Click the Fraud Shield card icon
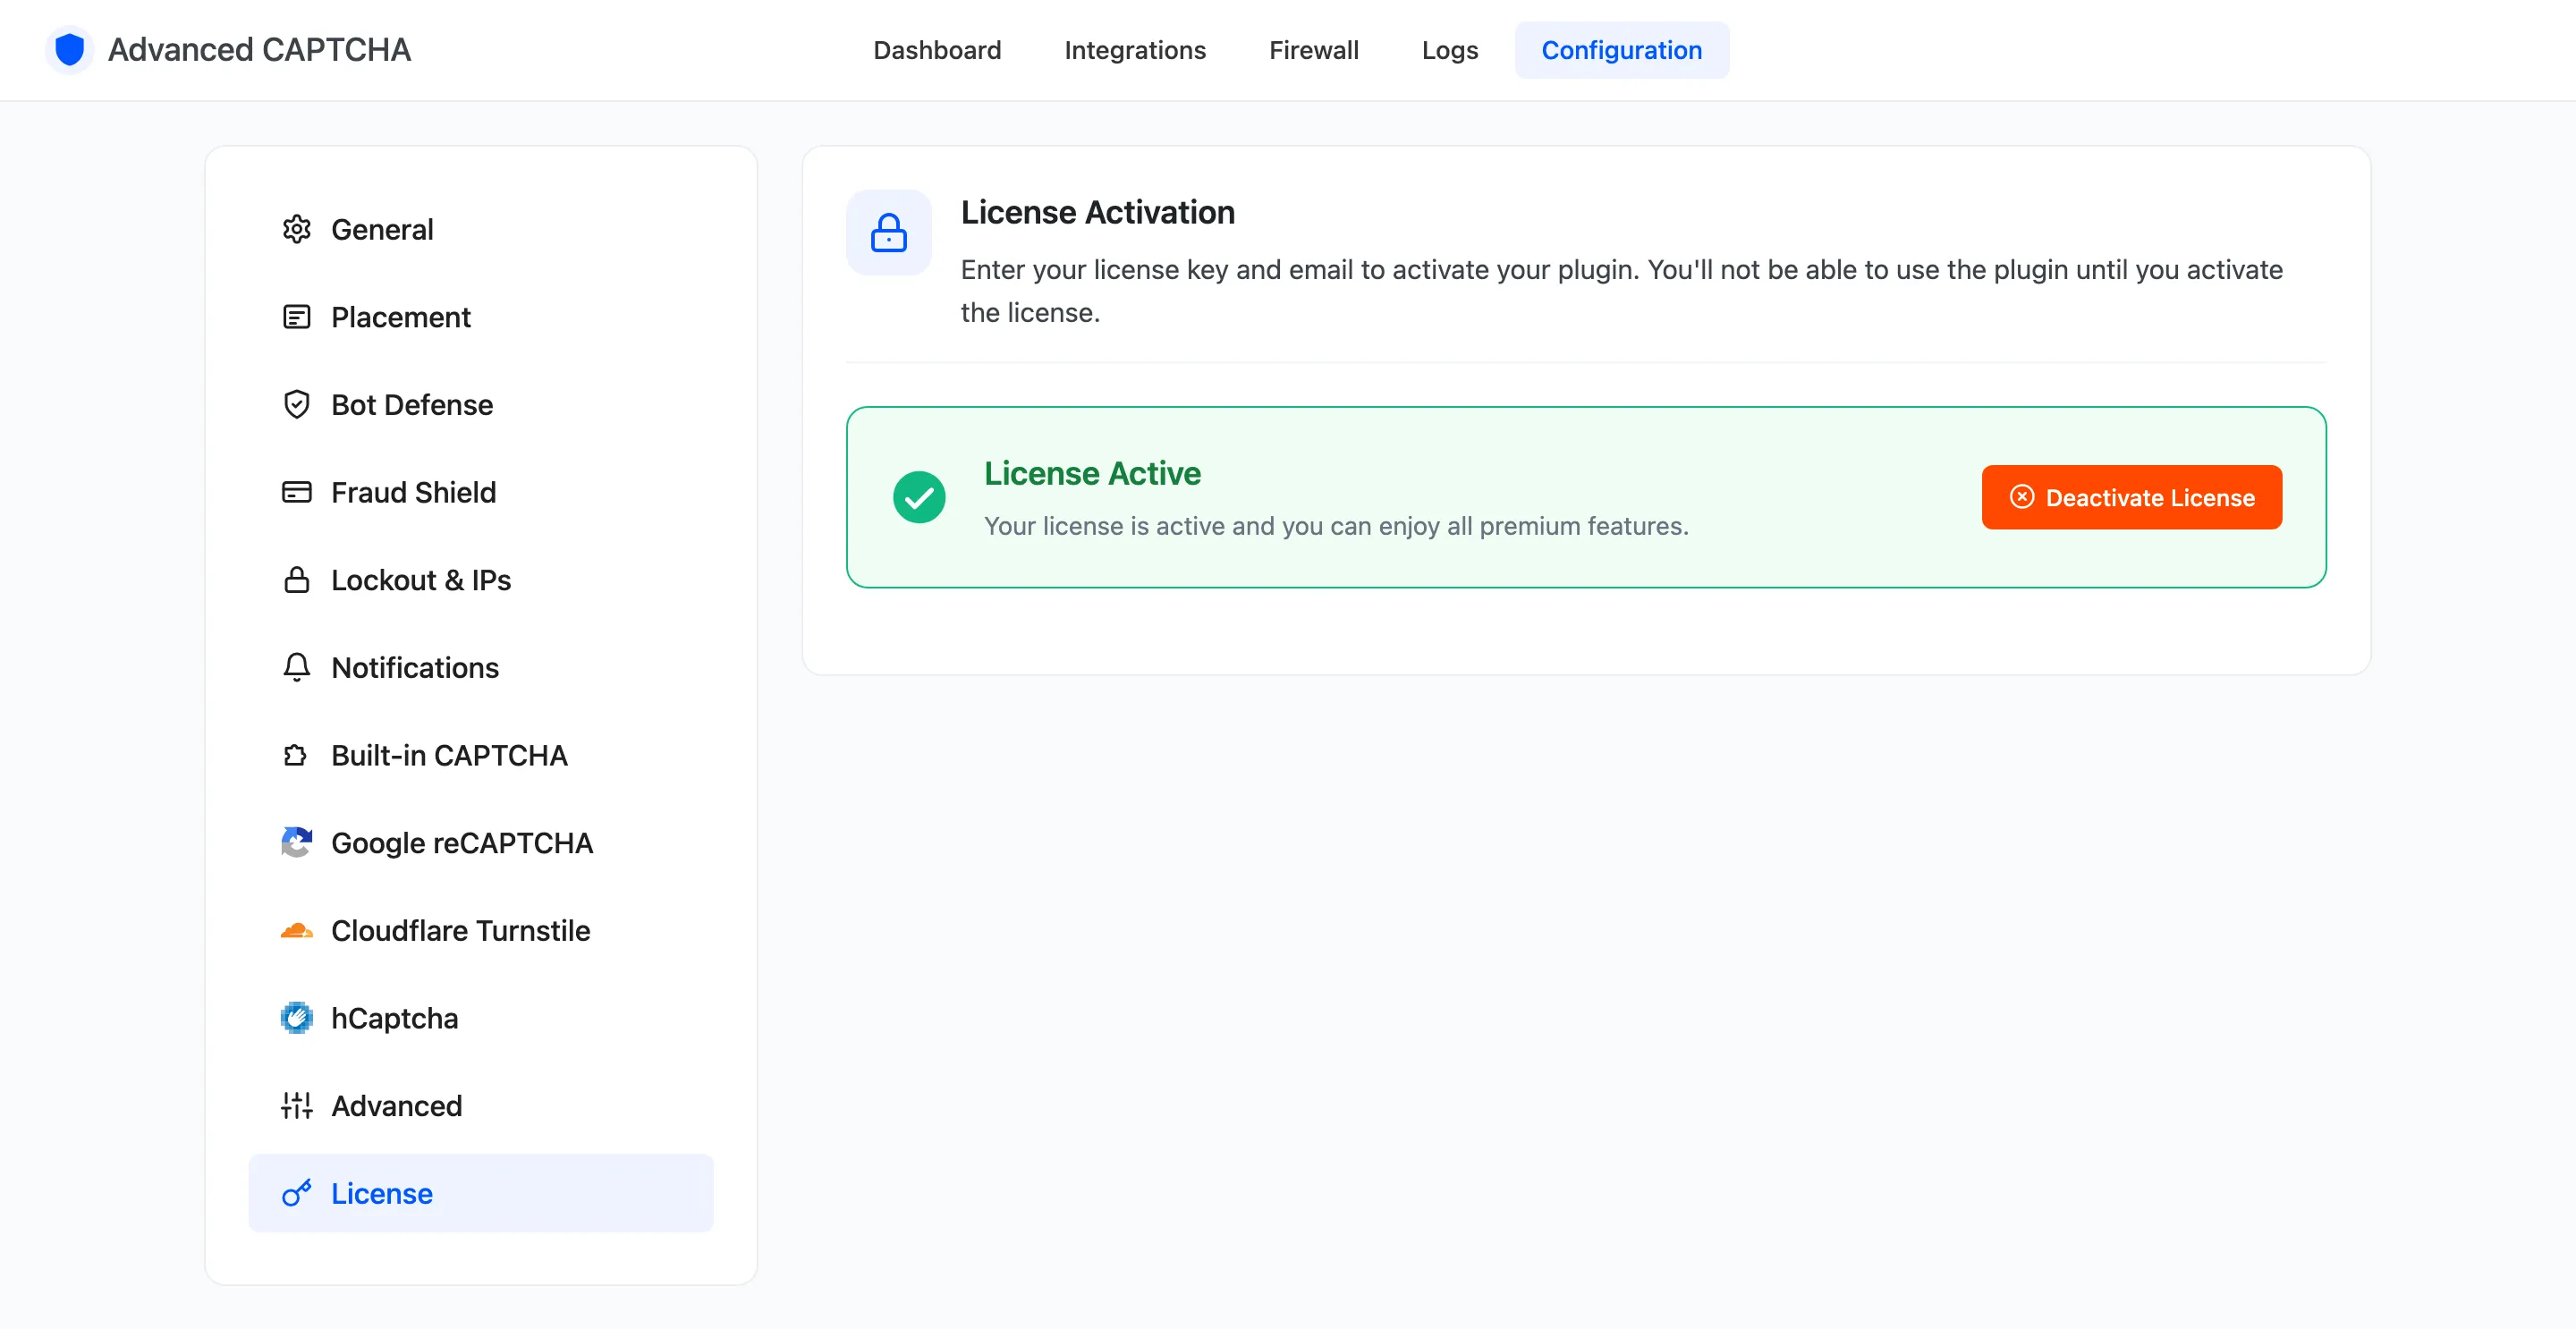 pyautogui.click(x=296, y=492)
